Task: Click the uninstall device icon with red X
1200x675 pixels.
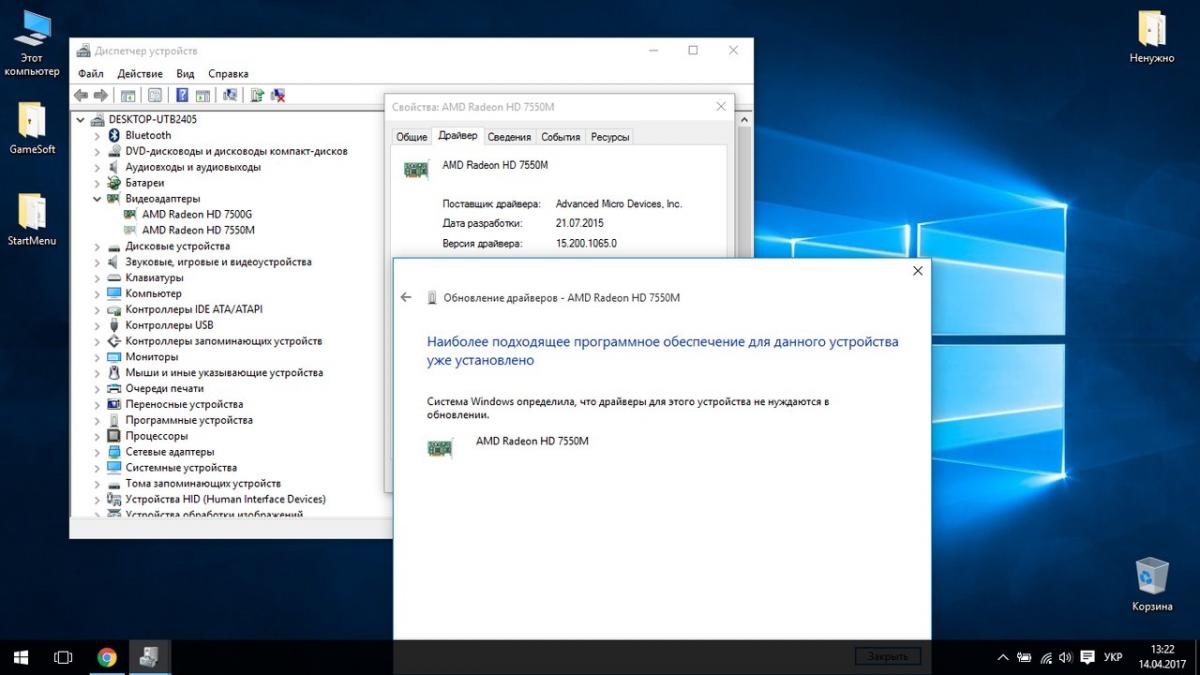Action: click(279, 96)
